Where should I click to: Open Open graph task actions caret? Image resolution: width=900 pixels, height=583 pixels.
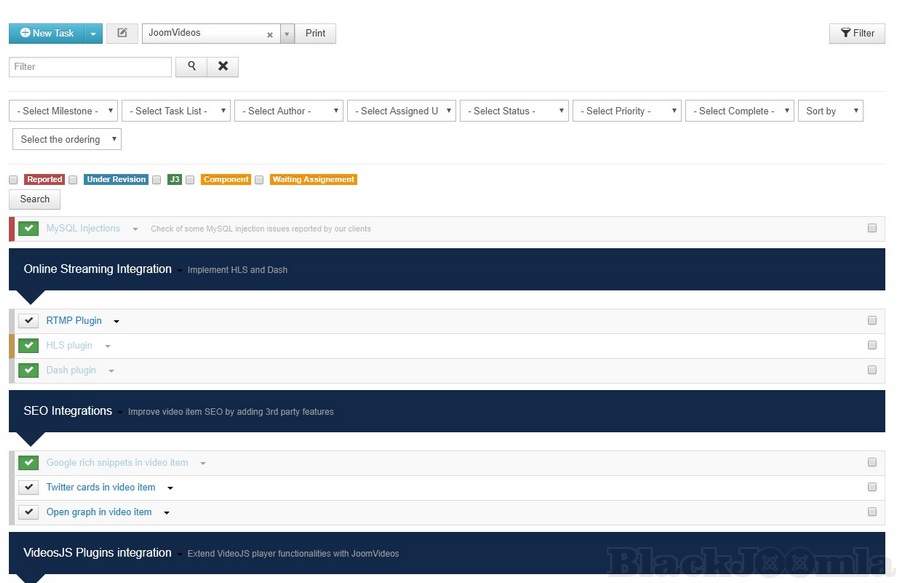click(x=166, y=513)
